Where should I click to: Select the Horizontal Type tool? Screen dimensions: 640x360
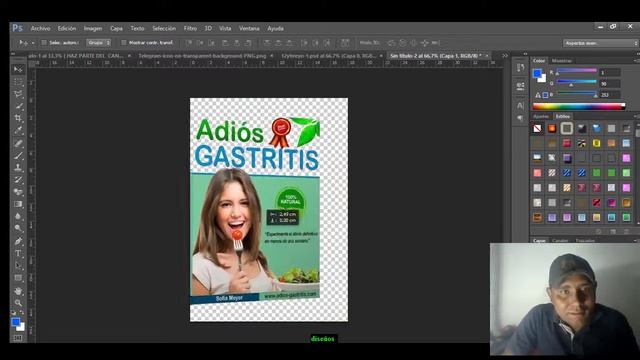click(x=18, y=253)
